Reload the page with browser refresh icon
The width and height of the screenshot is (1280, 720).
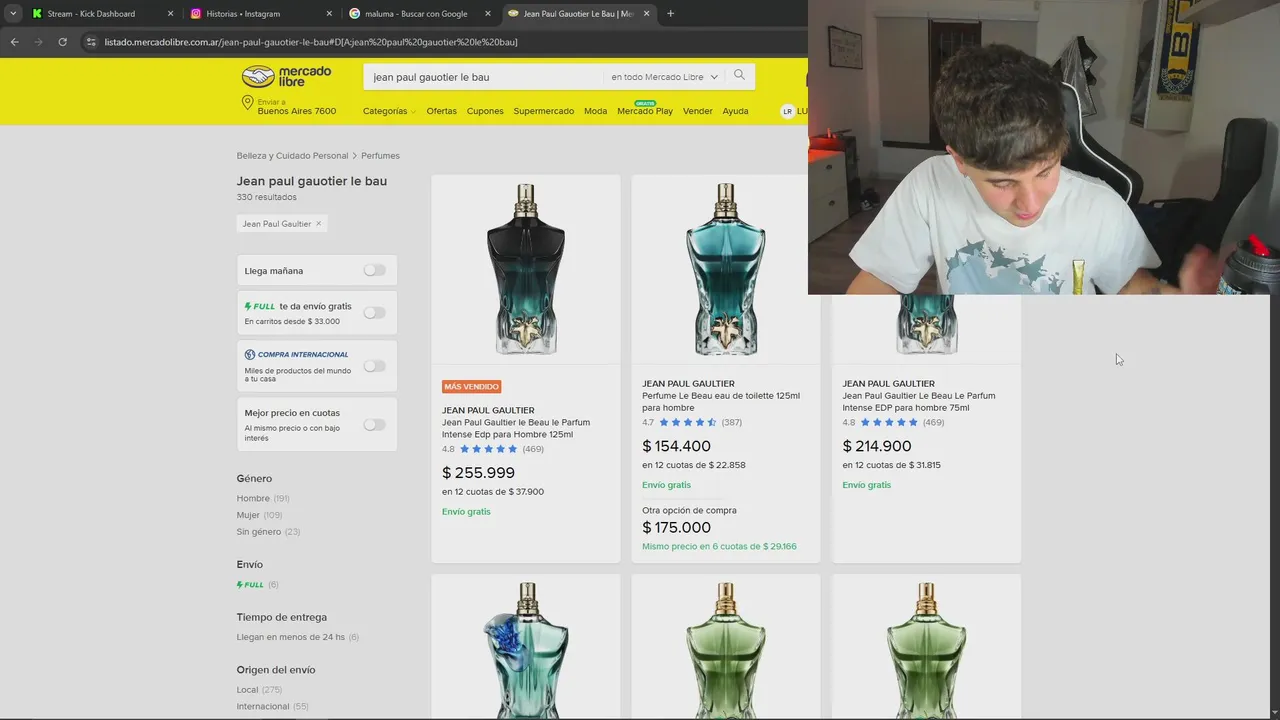pyautogui.click(x=62, y=42)
